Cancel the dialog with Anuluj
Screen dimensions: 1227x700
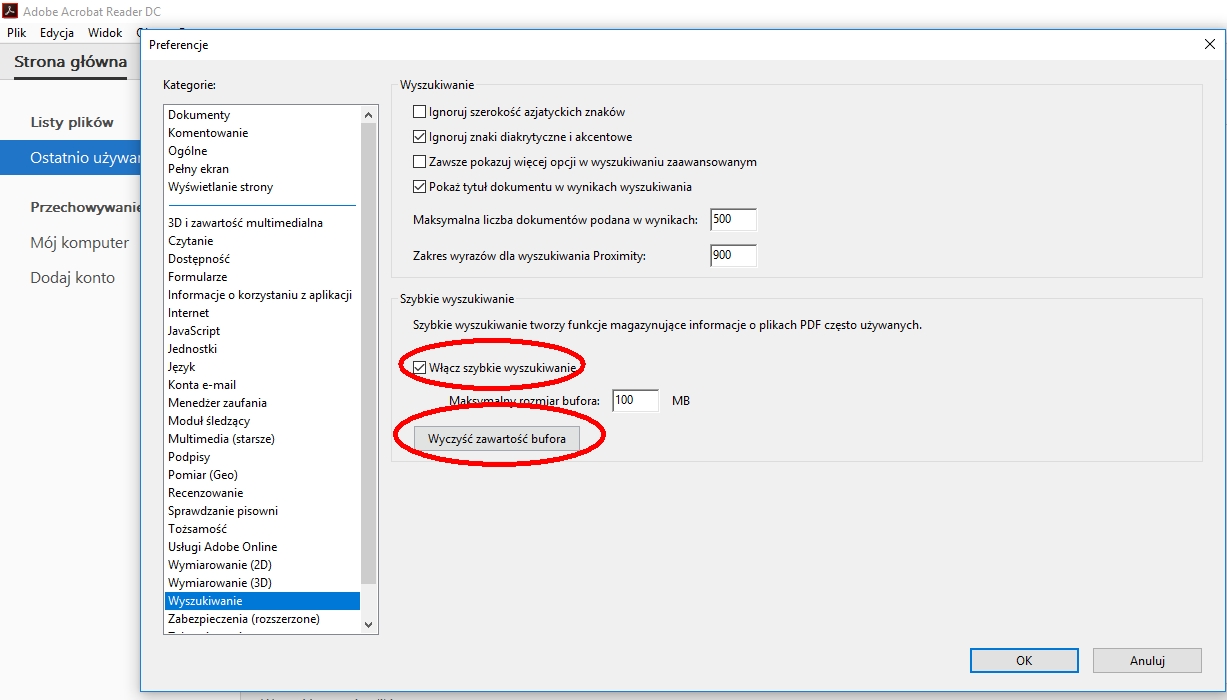pyautogui.click(x=1147, y=660)
